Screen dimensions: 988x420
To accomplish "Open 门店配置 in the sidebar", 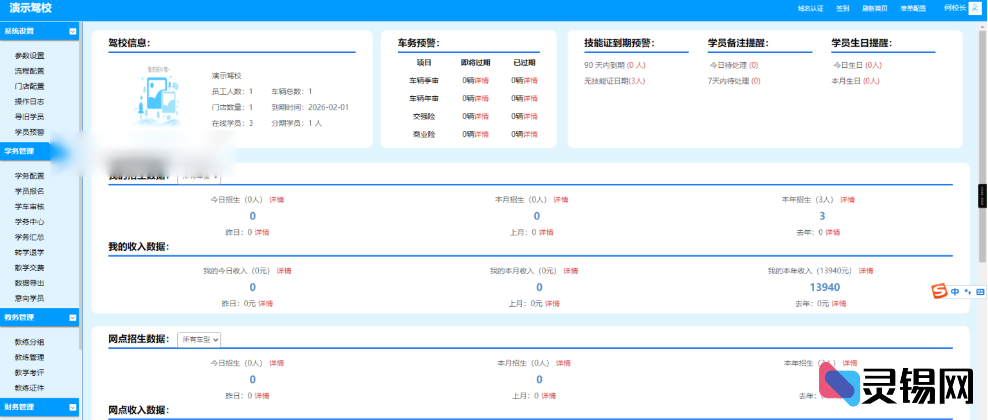I will click(x=30, y=86).
